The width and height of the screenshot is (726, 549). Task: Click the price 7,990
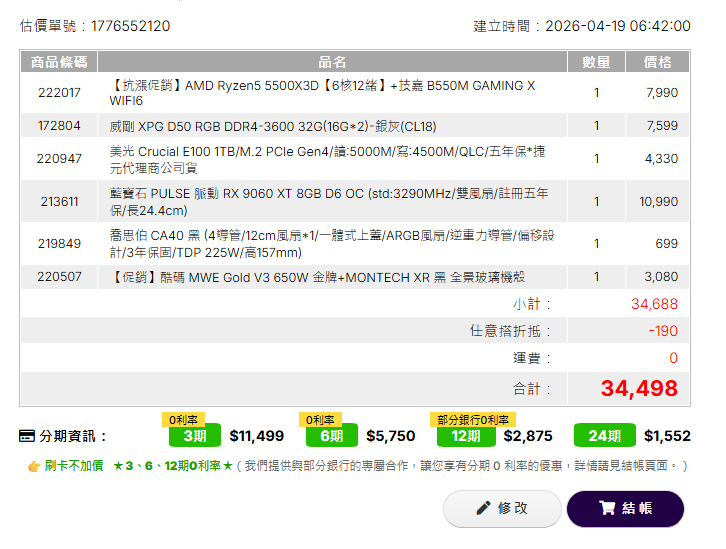(x=662, y=93)
